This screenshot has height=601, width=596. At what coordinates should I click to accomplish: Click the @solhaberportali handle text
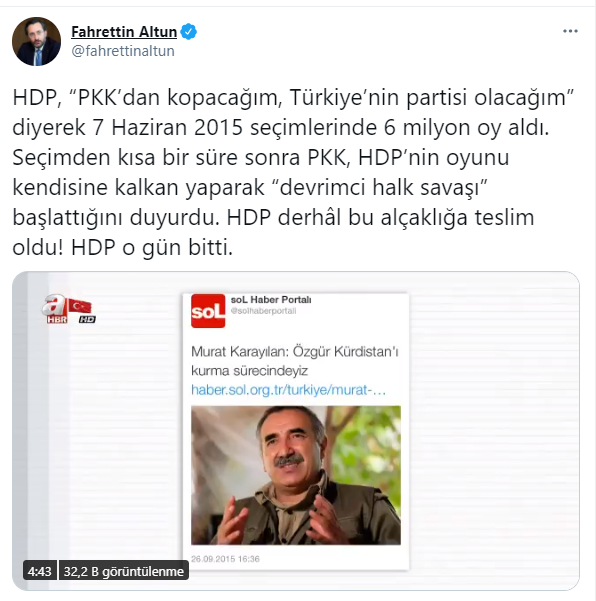263,311
